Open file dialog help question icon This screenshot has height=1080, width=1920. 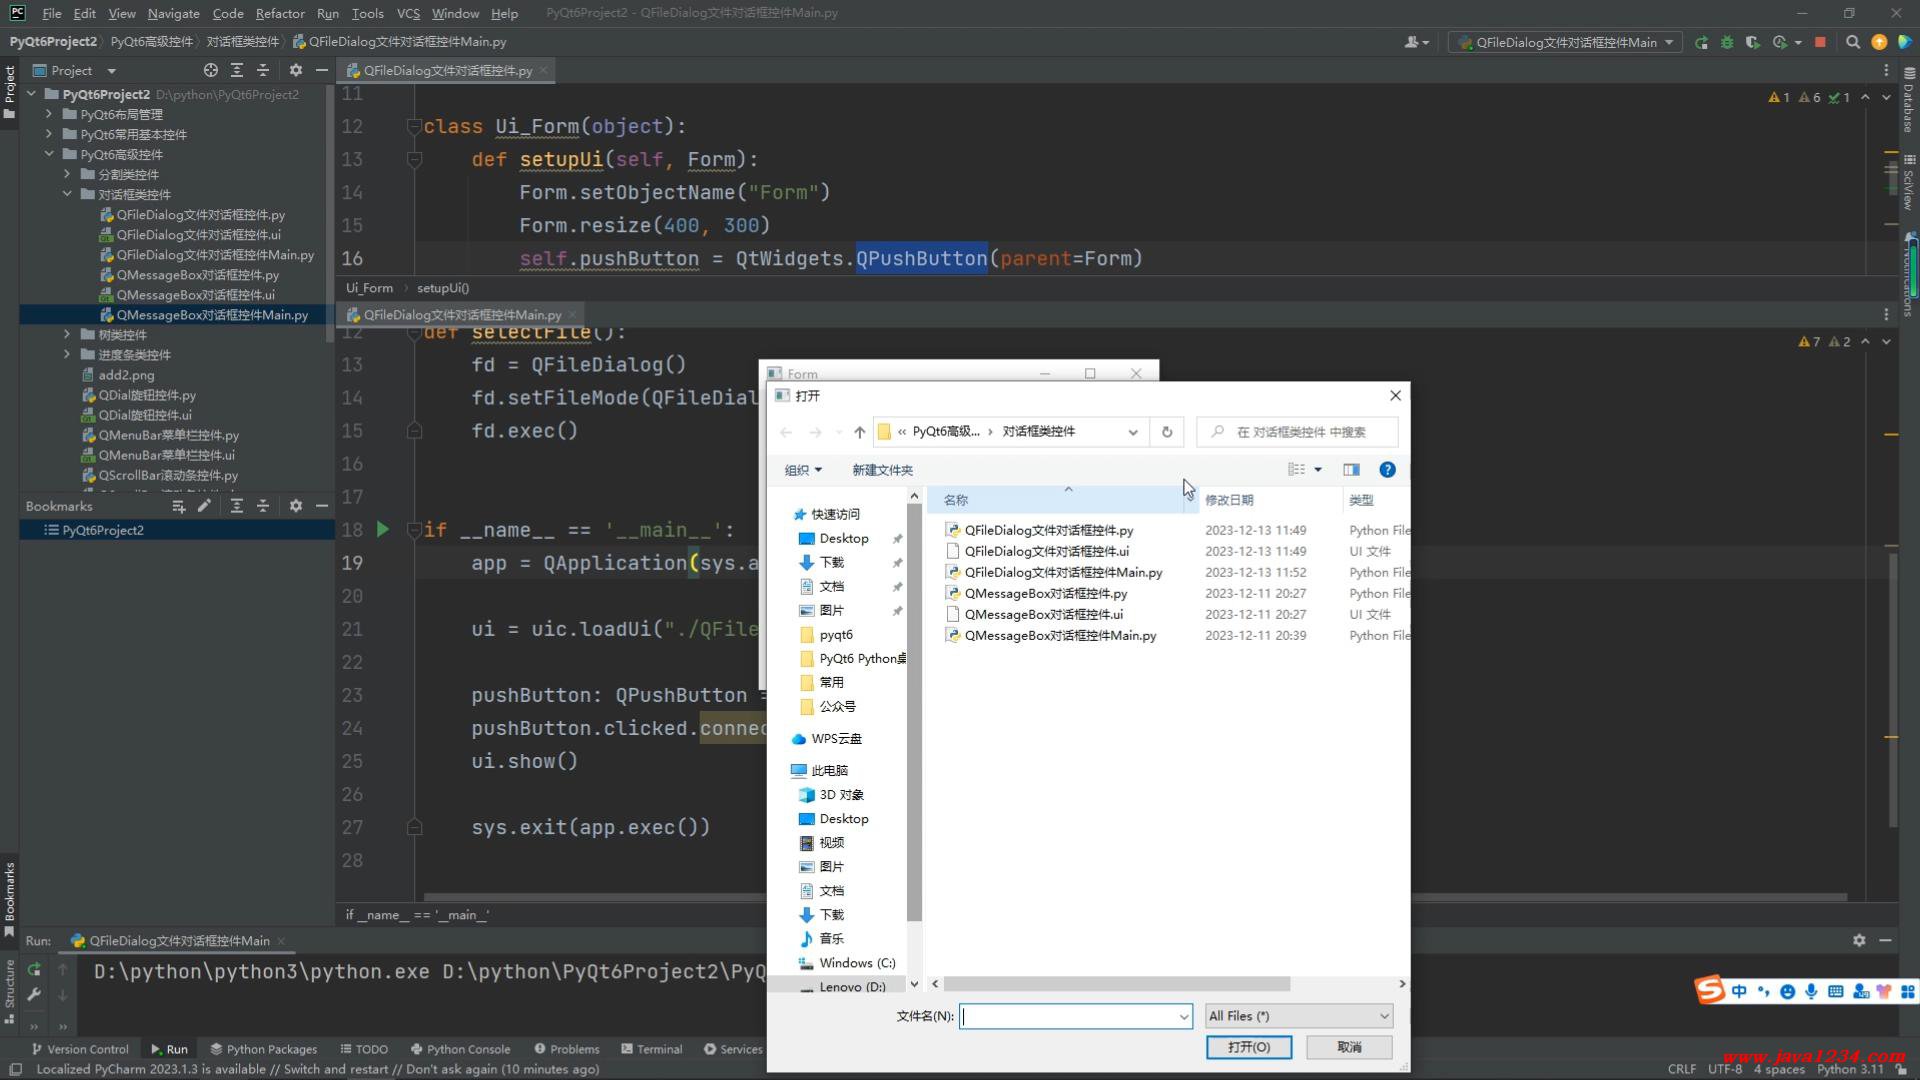pyautogui.click(x=1387, y=469)
